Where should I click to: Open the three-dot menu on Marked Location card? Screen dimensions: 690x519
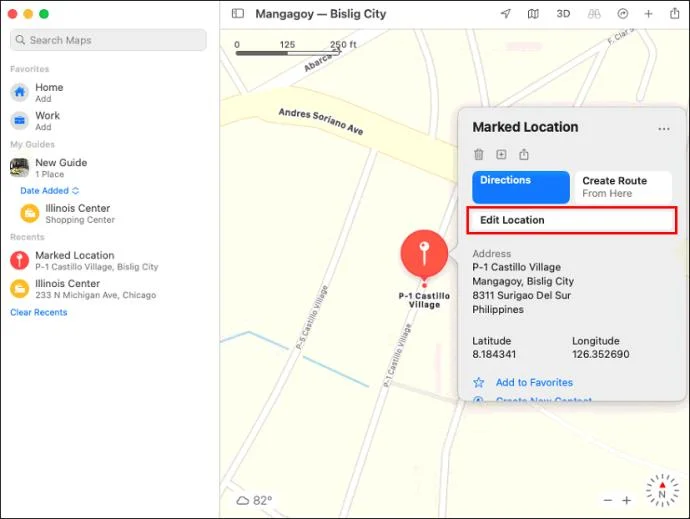(664, 129)
